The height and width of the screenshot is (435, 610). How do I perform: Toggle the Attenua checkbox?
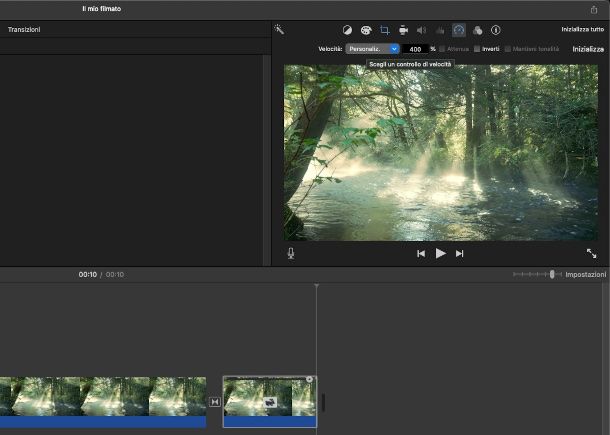pos(442,49)
